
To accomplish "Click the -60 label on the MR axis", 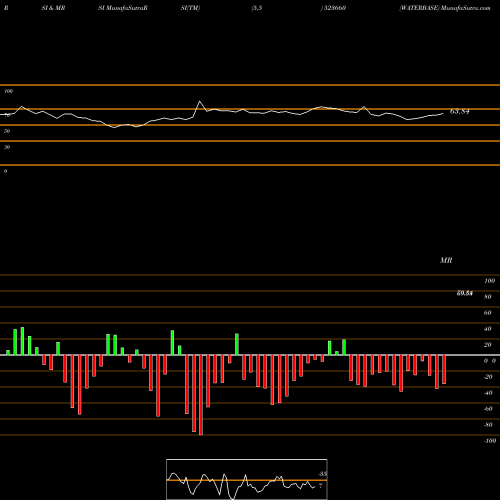I will click(488, 409).
